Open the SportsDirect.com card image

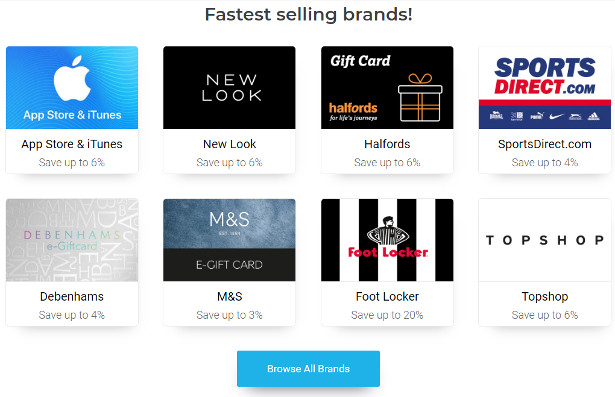coord(545,87)
